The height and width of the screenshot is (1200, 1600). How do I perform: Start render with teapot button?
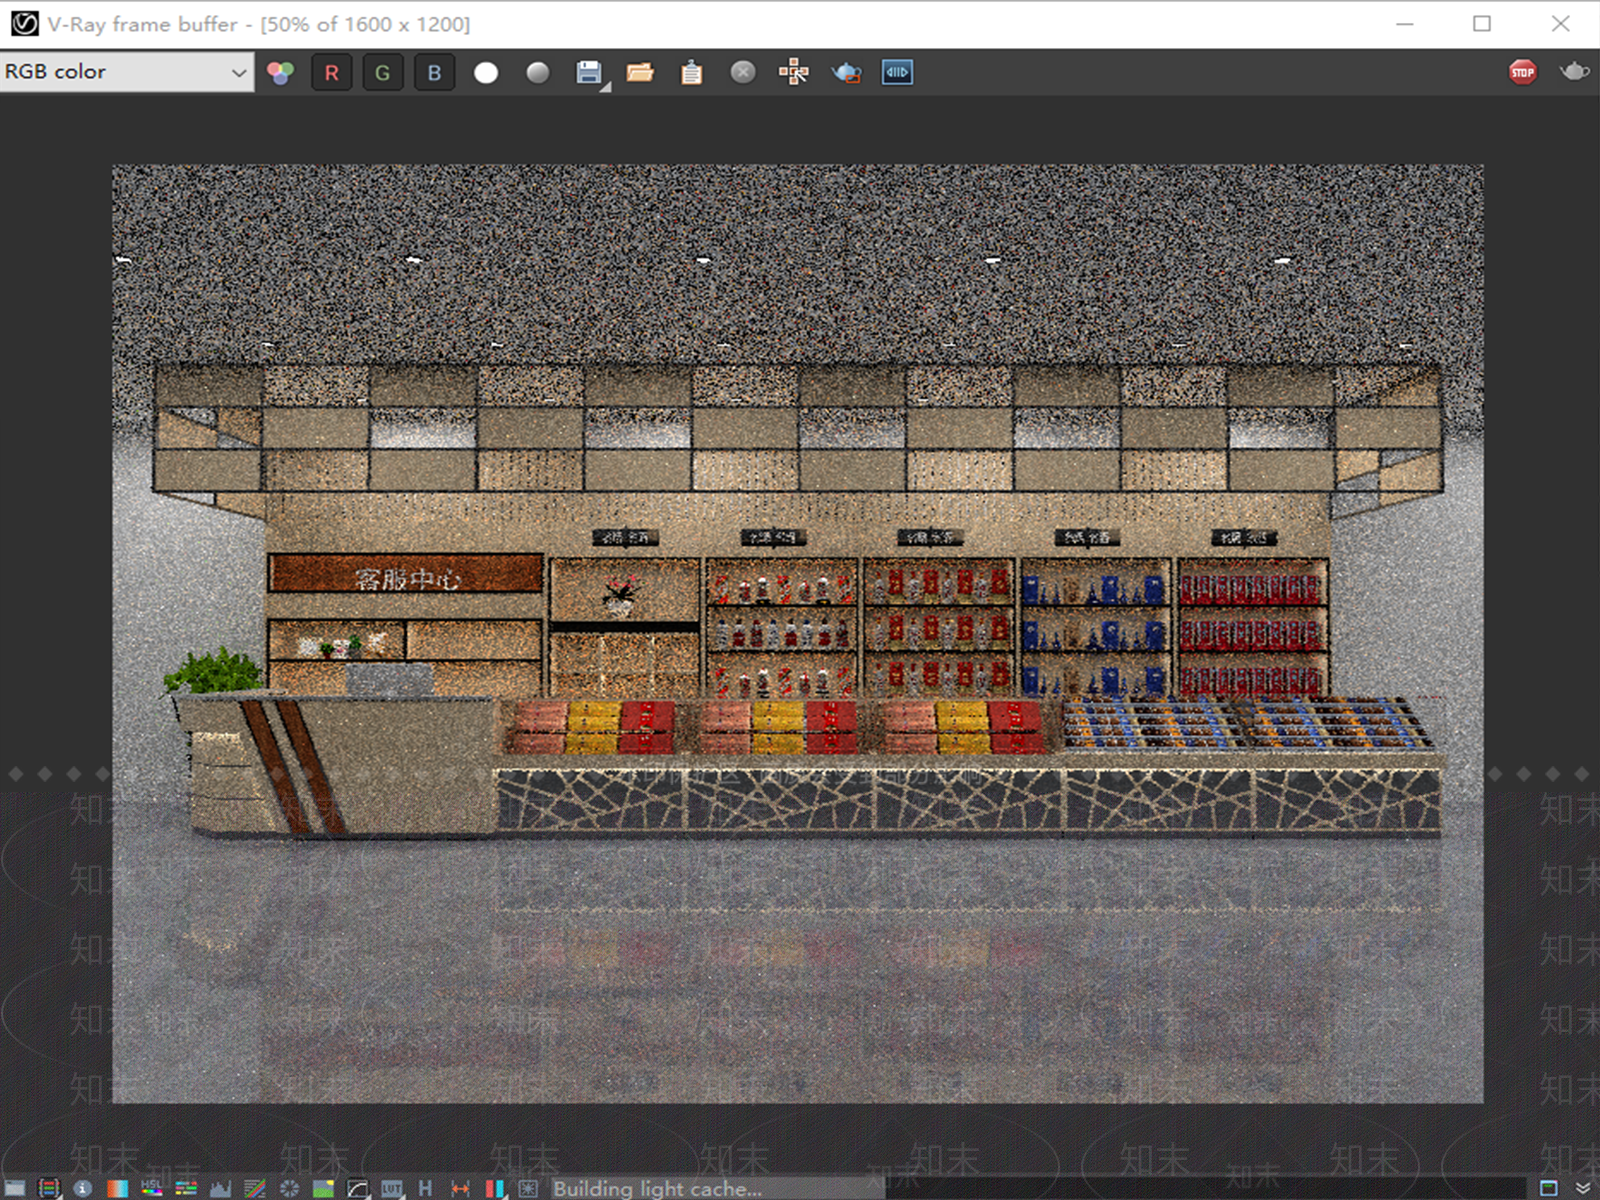pos(1574,71)
